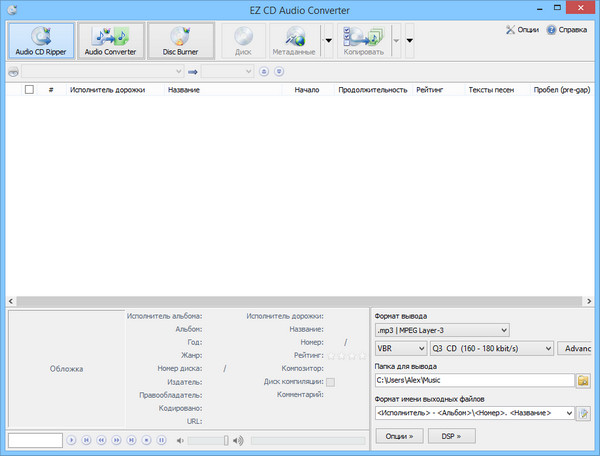Click the DSP » button
Screen dimensions: 600x456
(x=451, y=436)
